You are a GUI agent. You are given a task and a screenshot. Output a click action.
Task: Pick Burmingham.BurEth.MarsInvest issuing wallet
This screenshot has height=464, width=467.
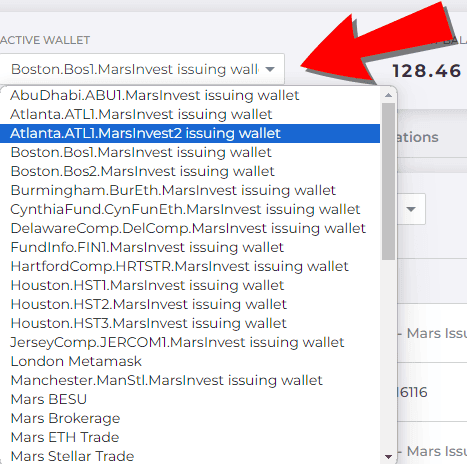click(190, 190)
